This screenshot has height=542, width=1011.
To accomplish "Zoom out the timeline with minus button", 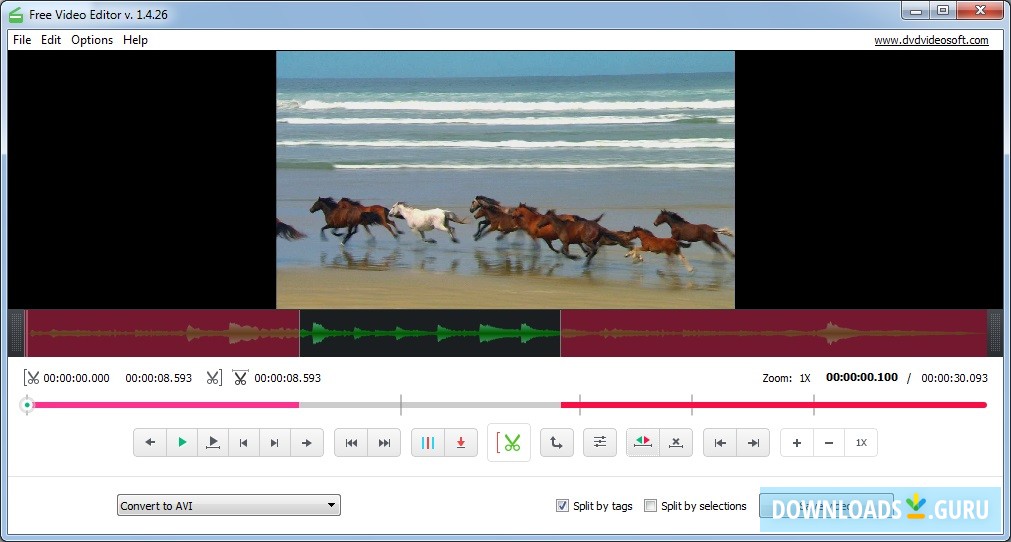I will pyautogui.click(x=829, y=443).
